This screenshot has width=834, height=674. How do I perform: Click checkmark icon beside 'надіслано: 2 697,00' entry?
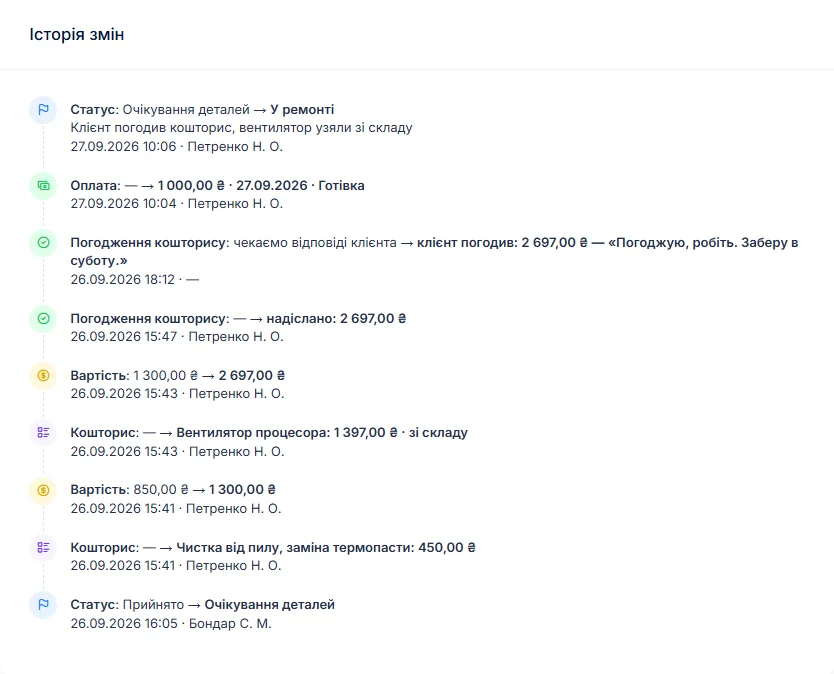click(43, 319)
